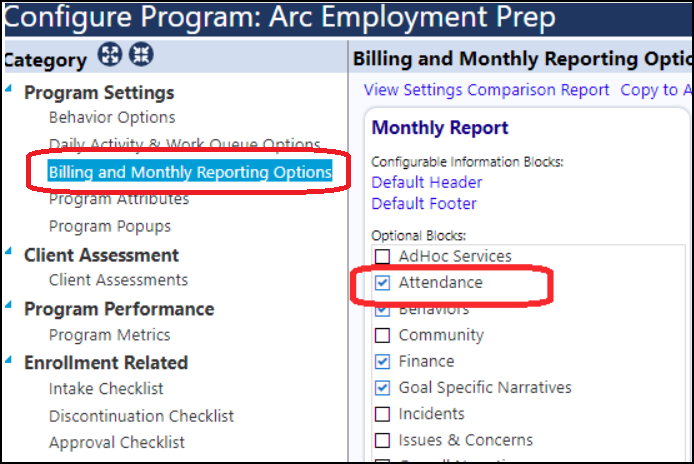Image resolution: width=694 pixels, height=464 pixels.
Task: Open the Program Popups settings
Action: [x=110, y=226]
